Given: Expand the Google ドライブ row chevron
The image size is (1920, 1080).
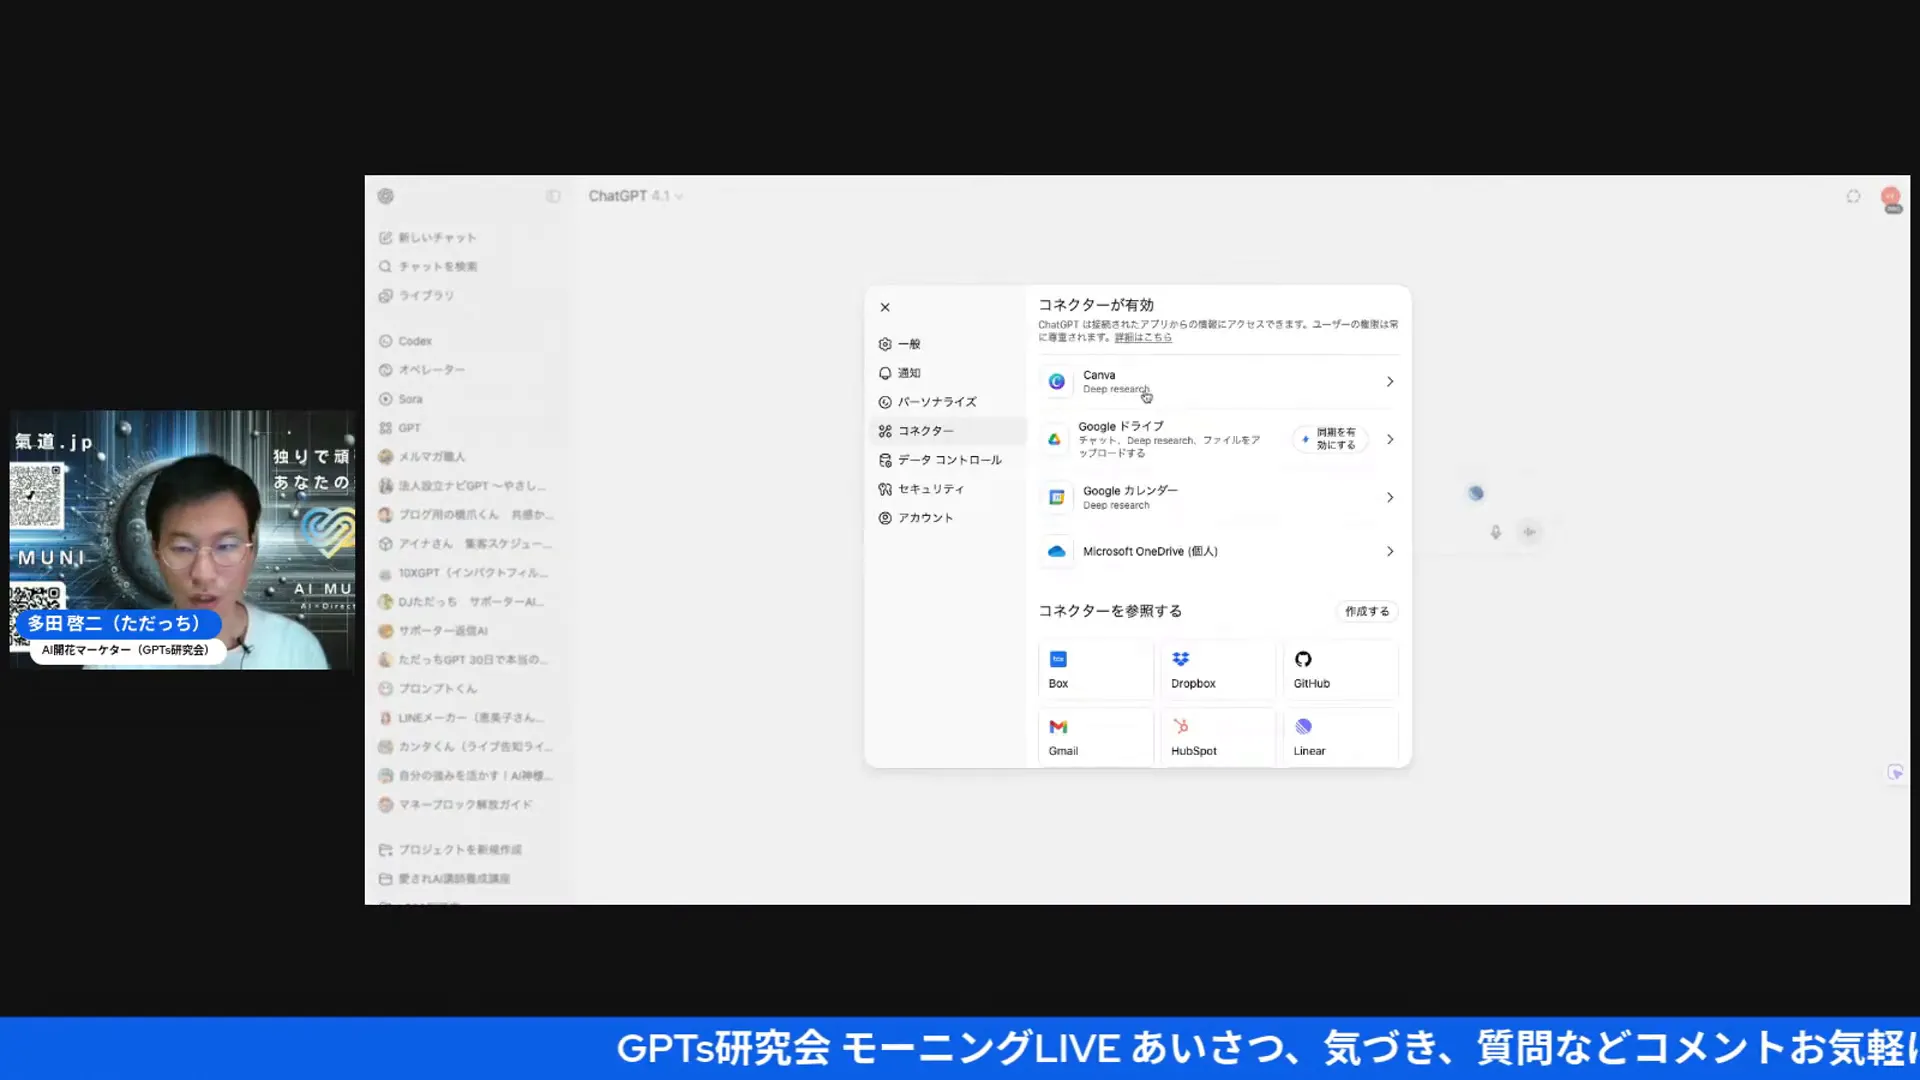Looking at the screenshot, I should 1389,440.
